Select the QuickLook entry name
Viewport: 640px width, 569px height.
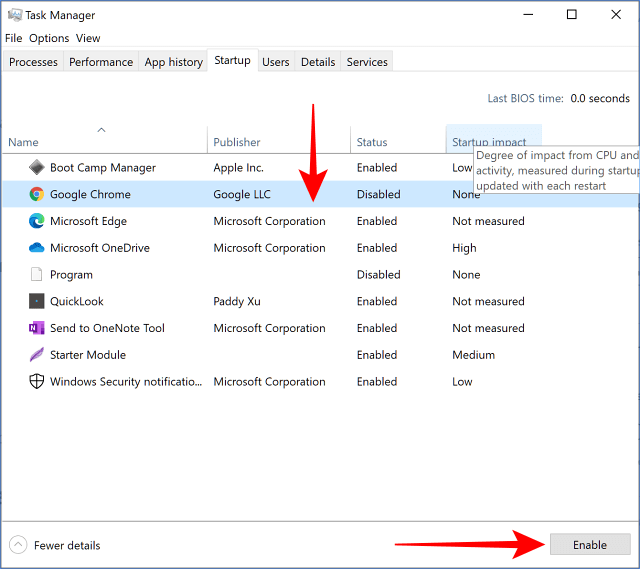[x=77, y=301]
